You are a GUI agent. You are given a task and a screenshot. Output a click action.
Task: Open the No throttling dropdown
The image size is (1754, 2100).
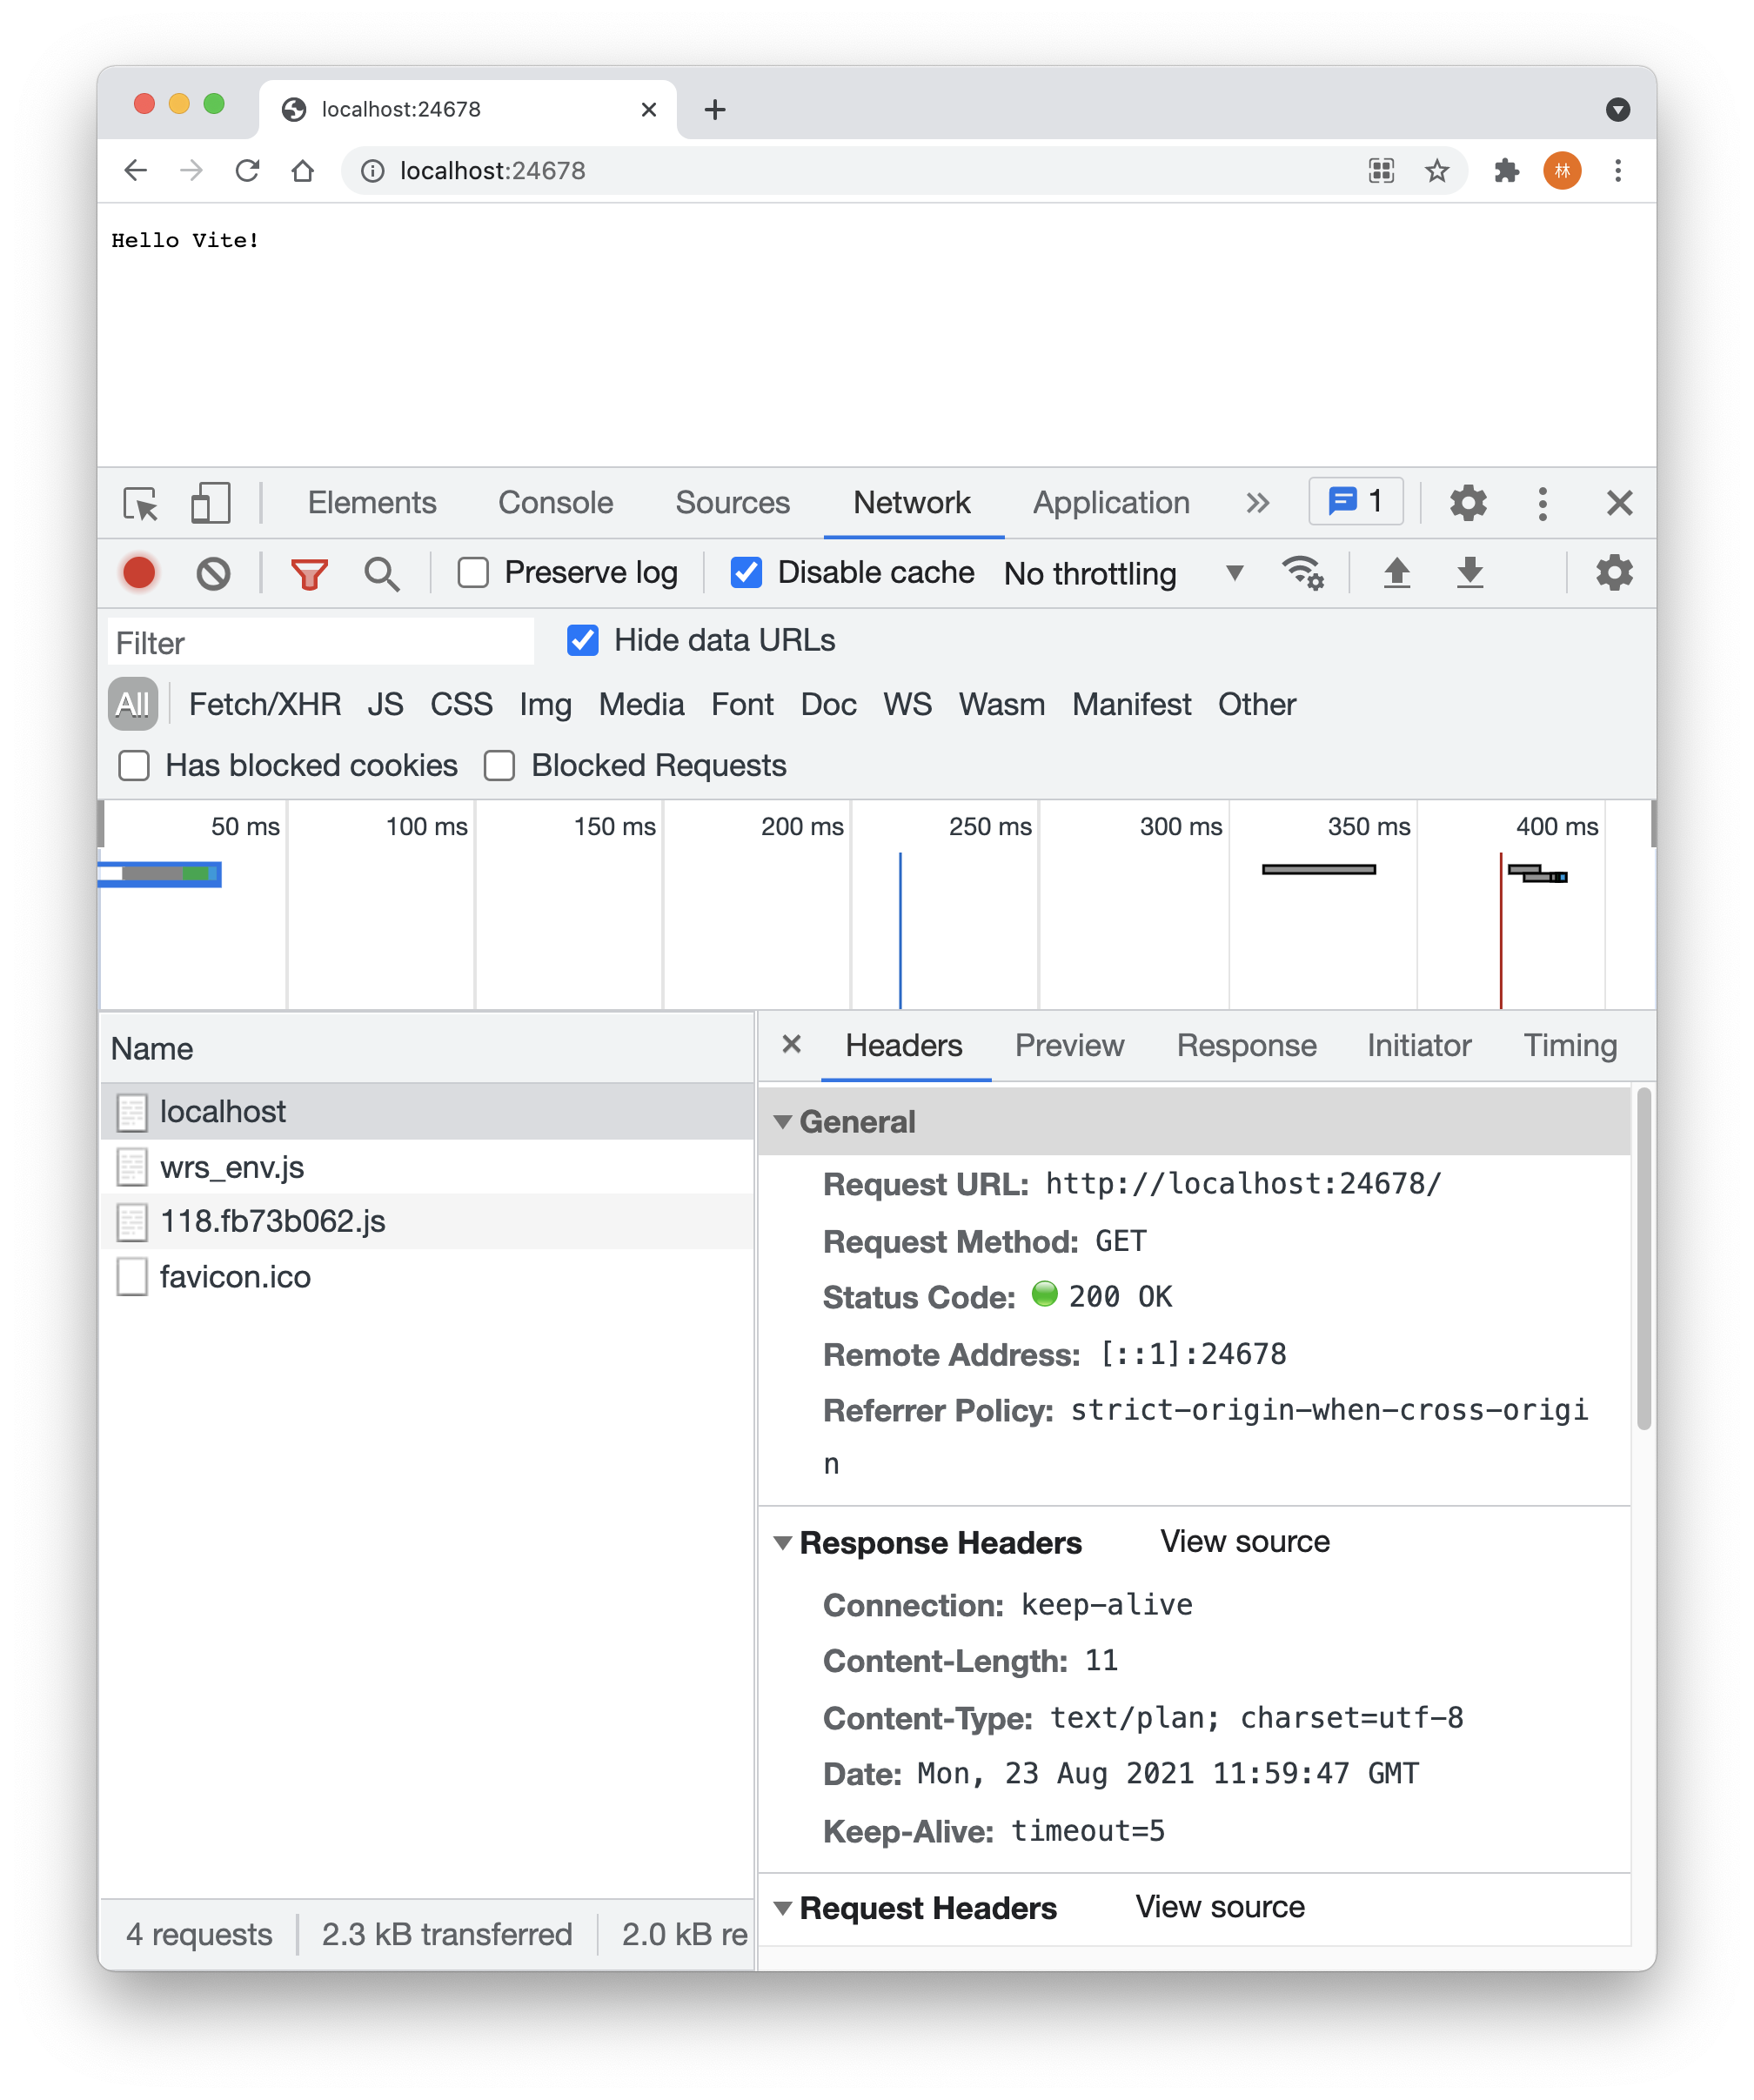click(x=1124, y=574)
